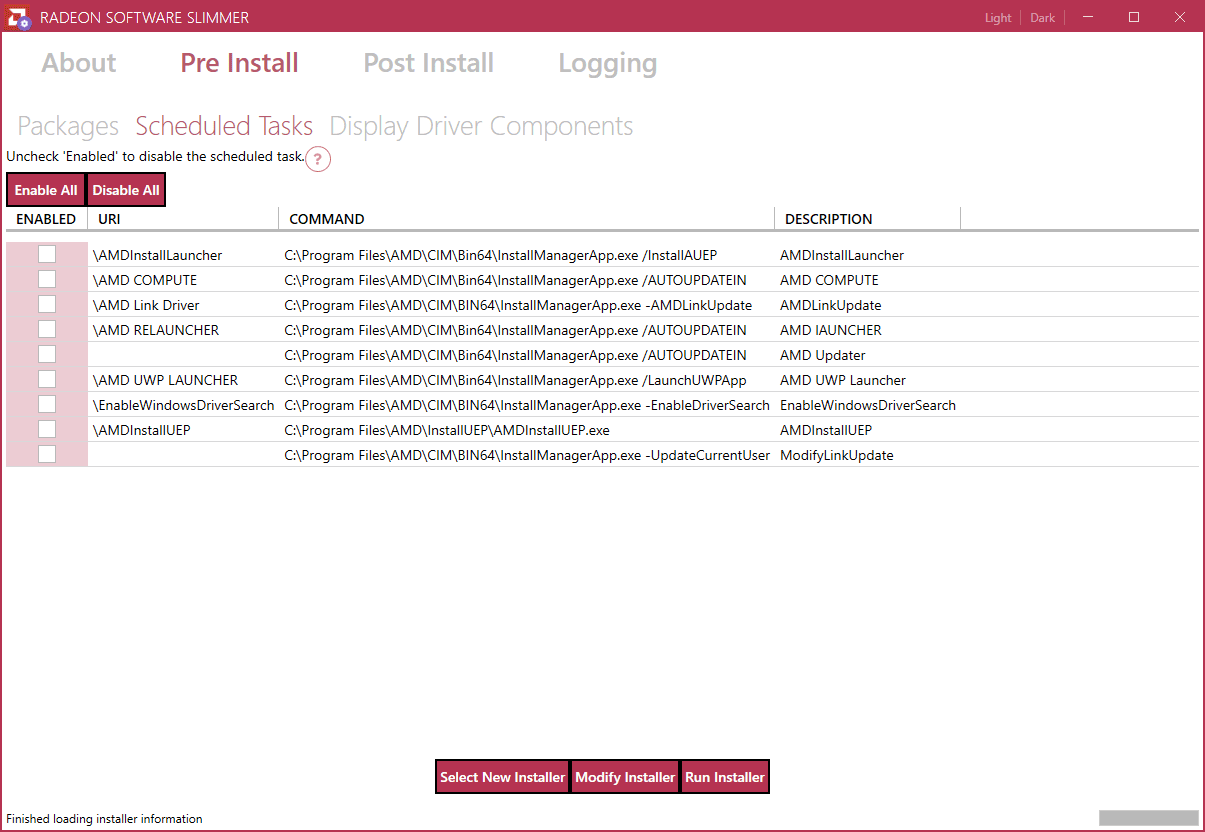Toggle Enabled checkbox for \AMDInstallUEP
The height and width of the screenshot is (832, 1205).
point(47,429)
